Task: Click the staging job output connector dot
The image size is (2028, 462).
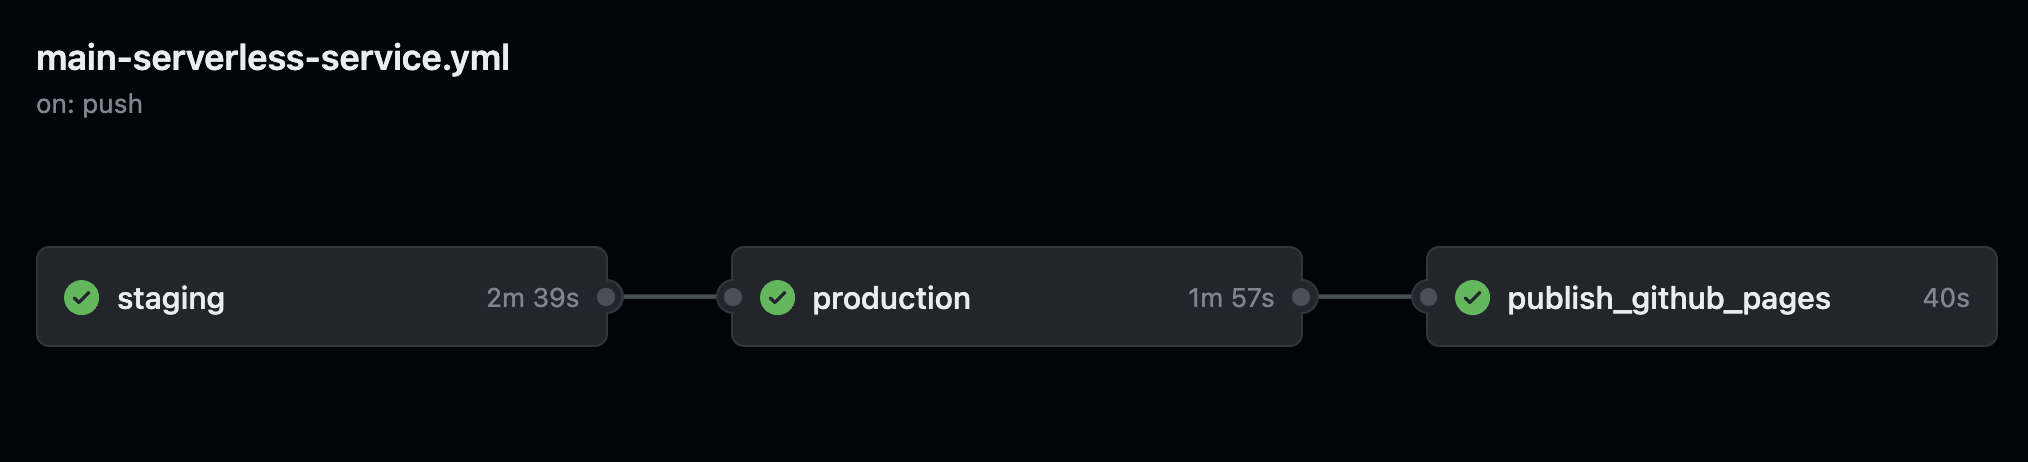Action: (606, 297)
